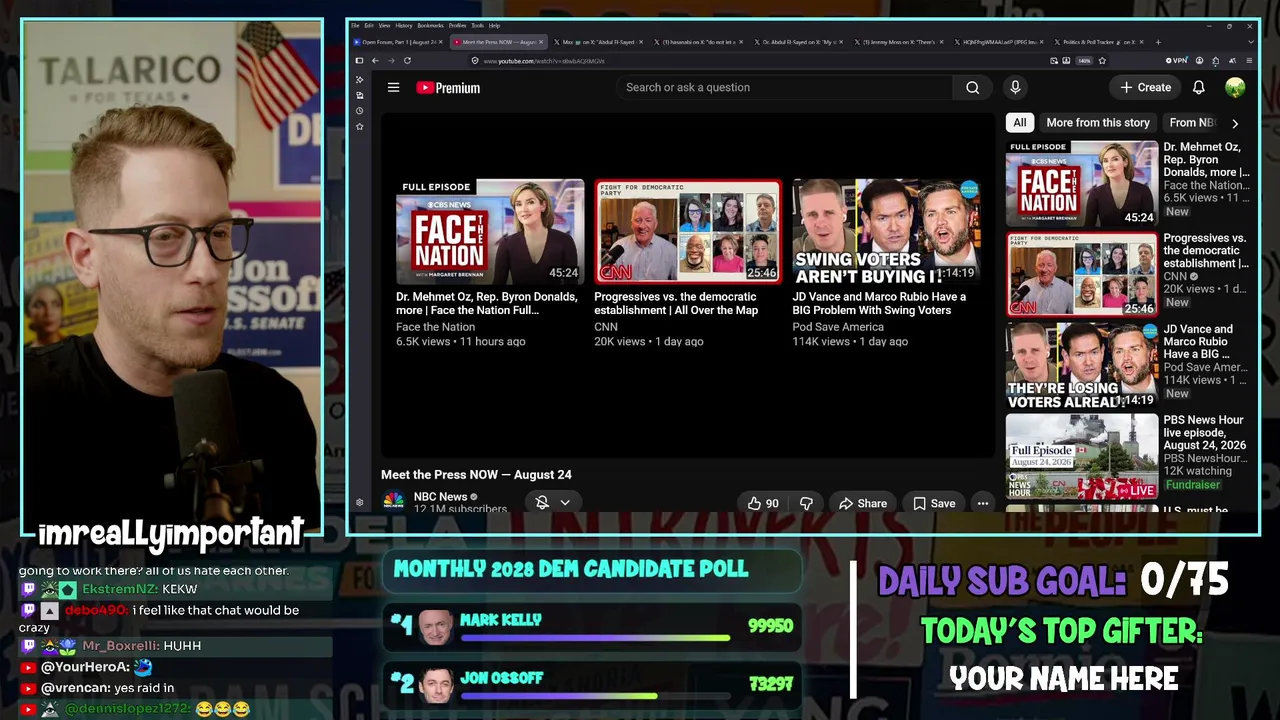Select Mark Kelly in the candidate poll overlay
Viewport: 1280px width, 720px height.
[592, 628]
